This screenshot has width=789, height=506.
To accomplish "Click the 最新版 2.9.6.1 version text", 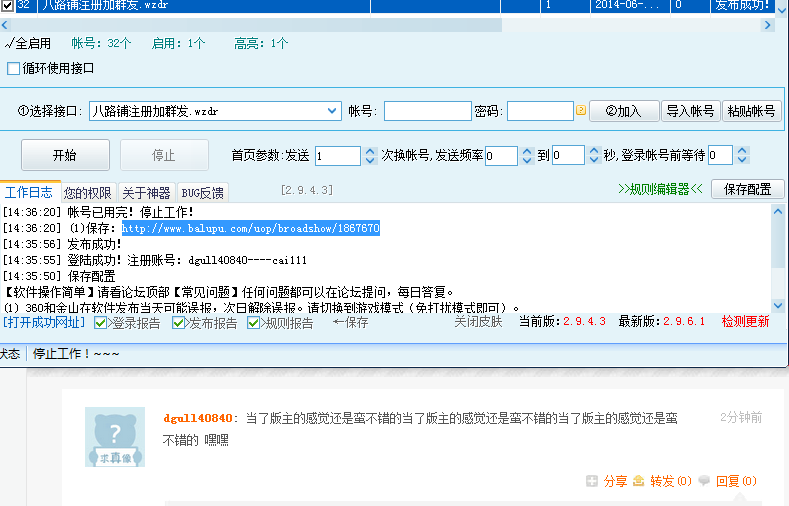I will pyautogui.click(x=662, y=321).
